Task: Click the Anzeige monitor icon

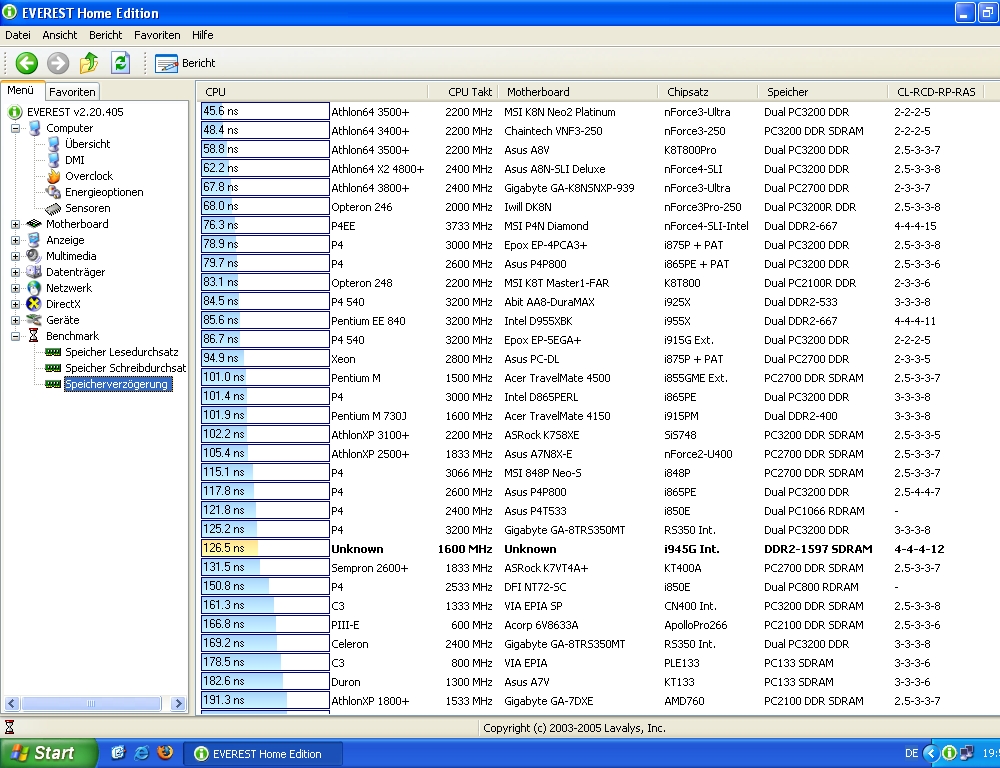Action: click(34, 240)
